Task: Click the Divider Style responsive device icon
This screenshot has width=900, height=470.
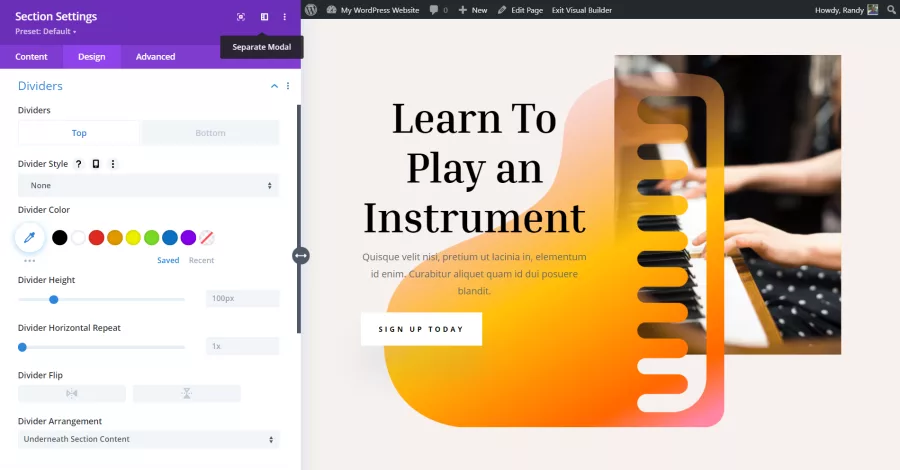Action: [x=96, y=164]
